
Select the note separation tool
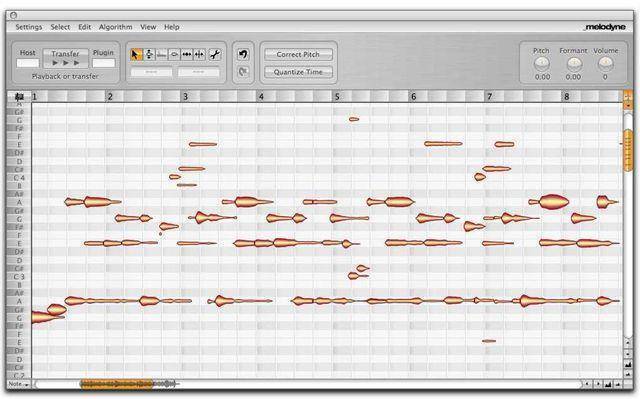point(200,54)
